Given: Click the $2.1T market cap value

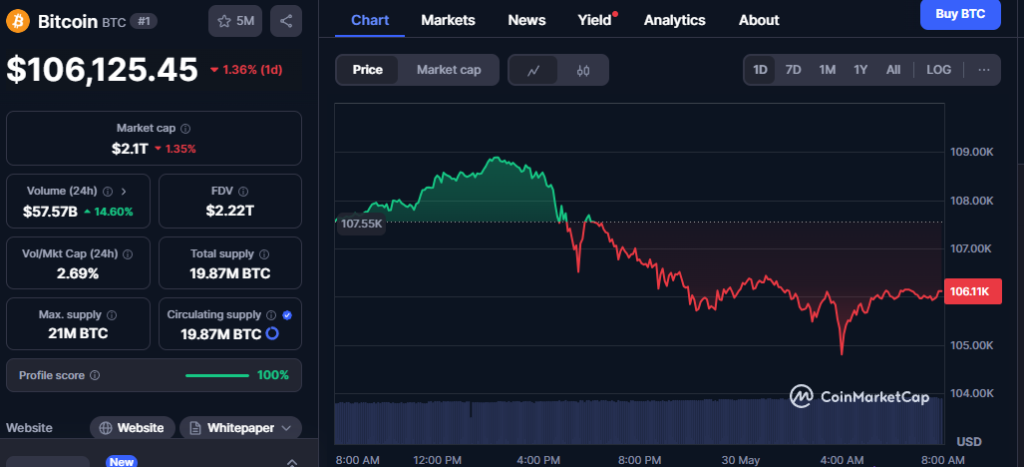Looking at the screenshot, I should click(129, 148).
